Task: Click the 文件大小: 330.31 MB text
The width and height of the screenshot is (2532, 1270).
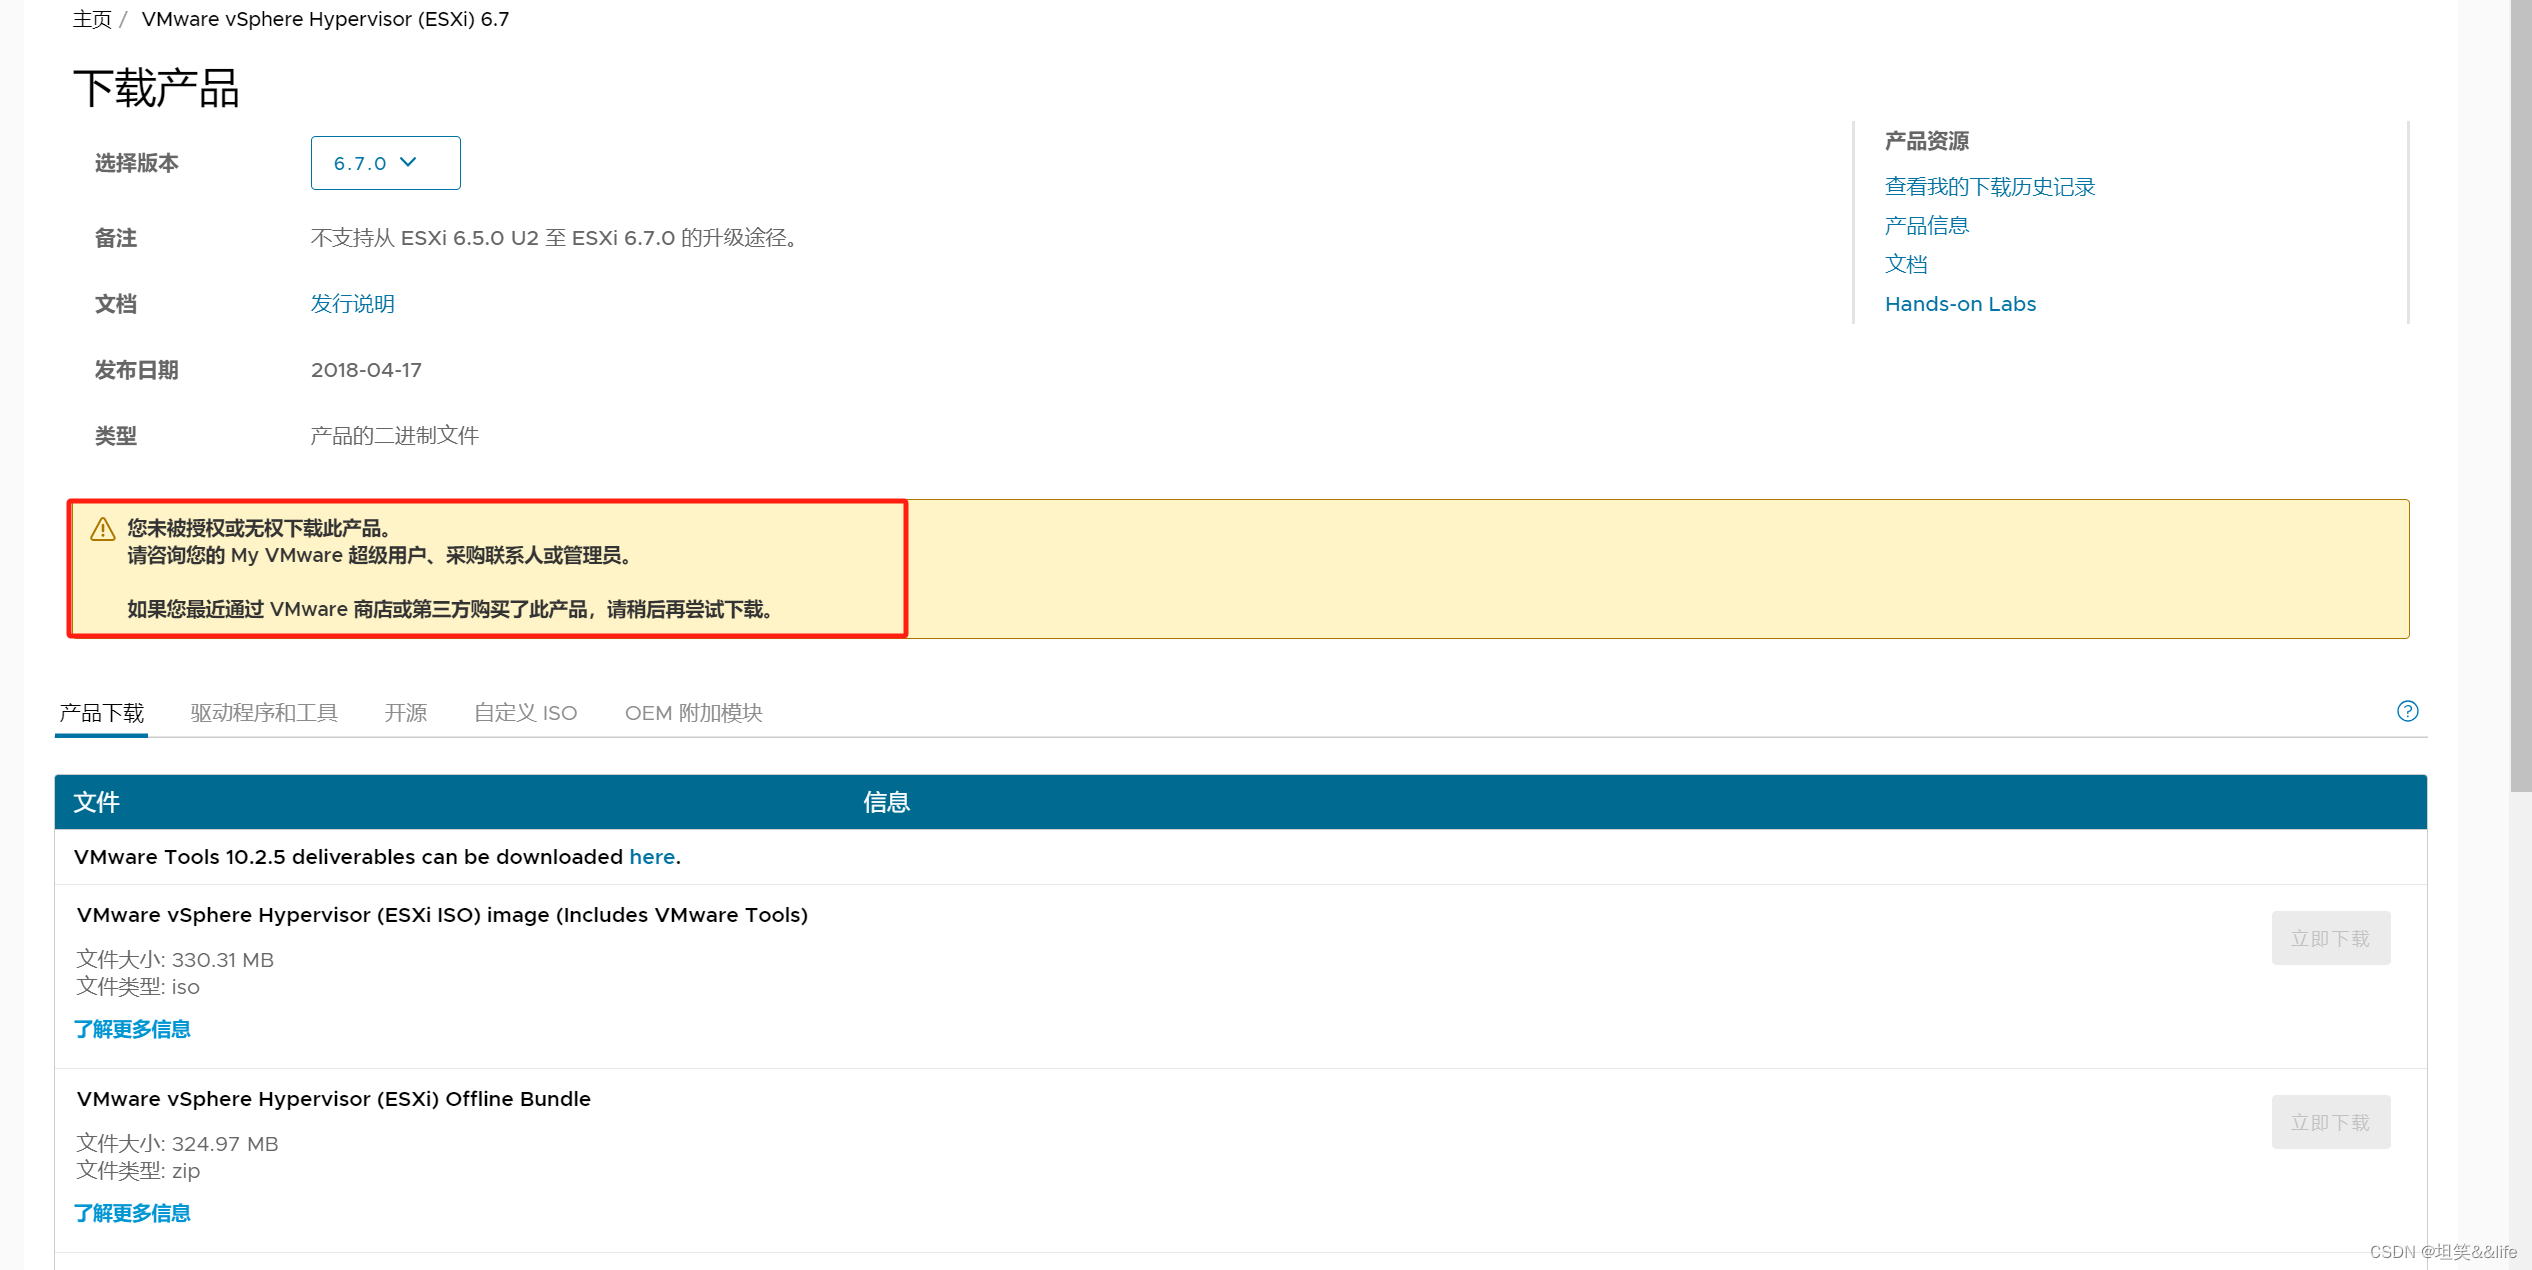Action: pyautogui.click(x=175, y=960)
